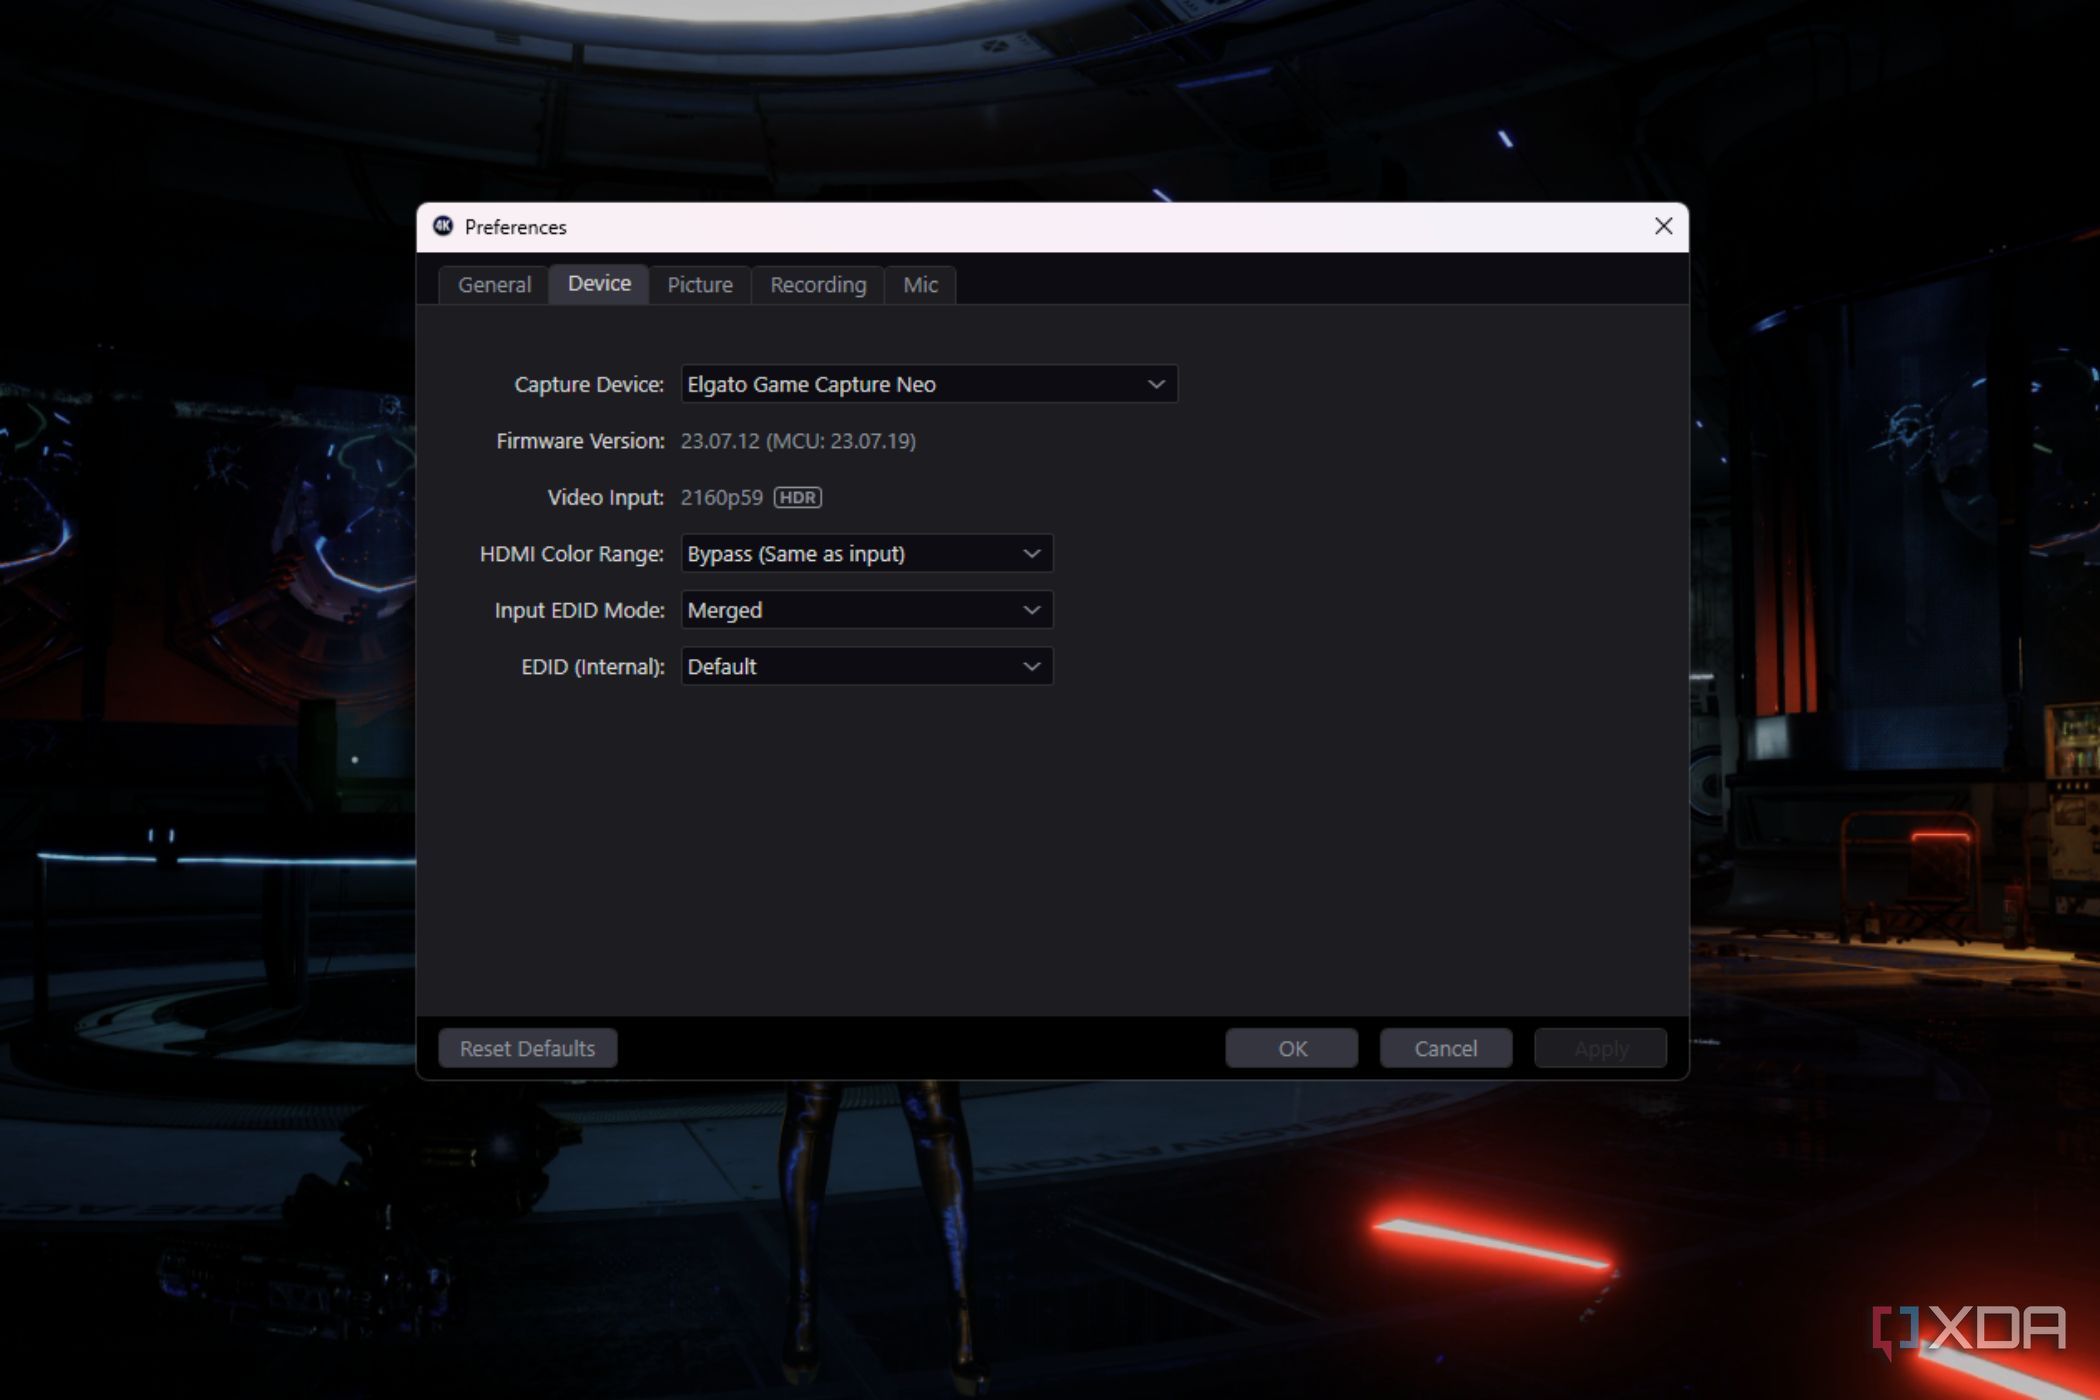
Task: Expand the Capture Device chevron arrow
Action: coord(1157,384)
